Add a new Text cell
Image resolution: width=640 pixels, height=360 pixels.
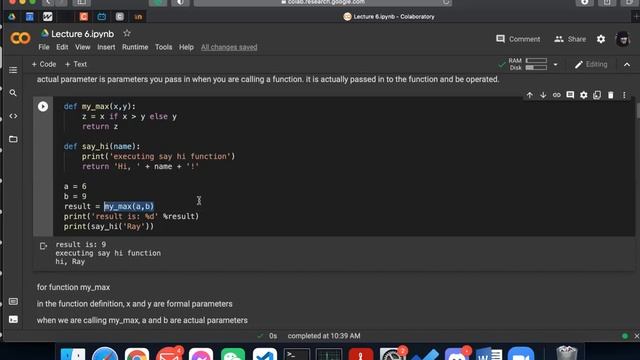[x=76, y=64]
